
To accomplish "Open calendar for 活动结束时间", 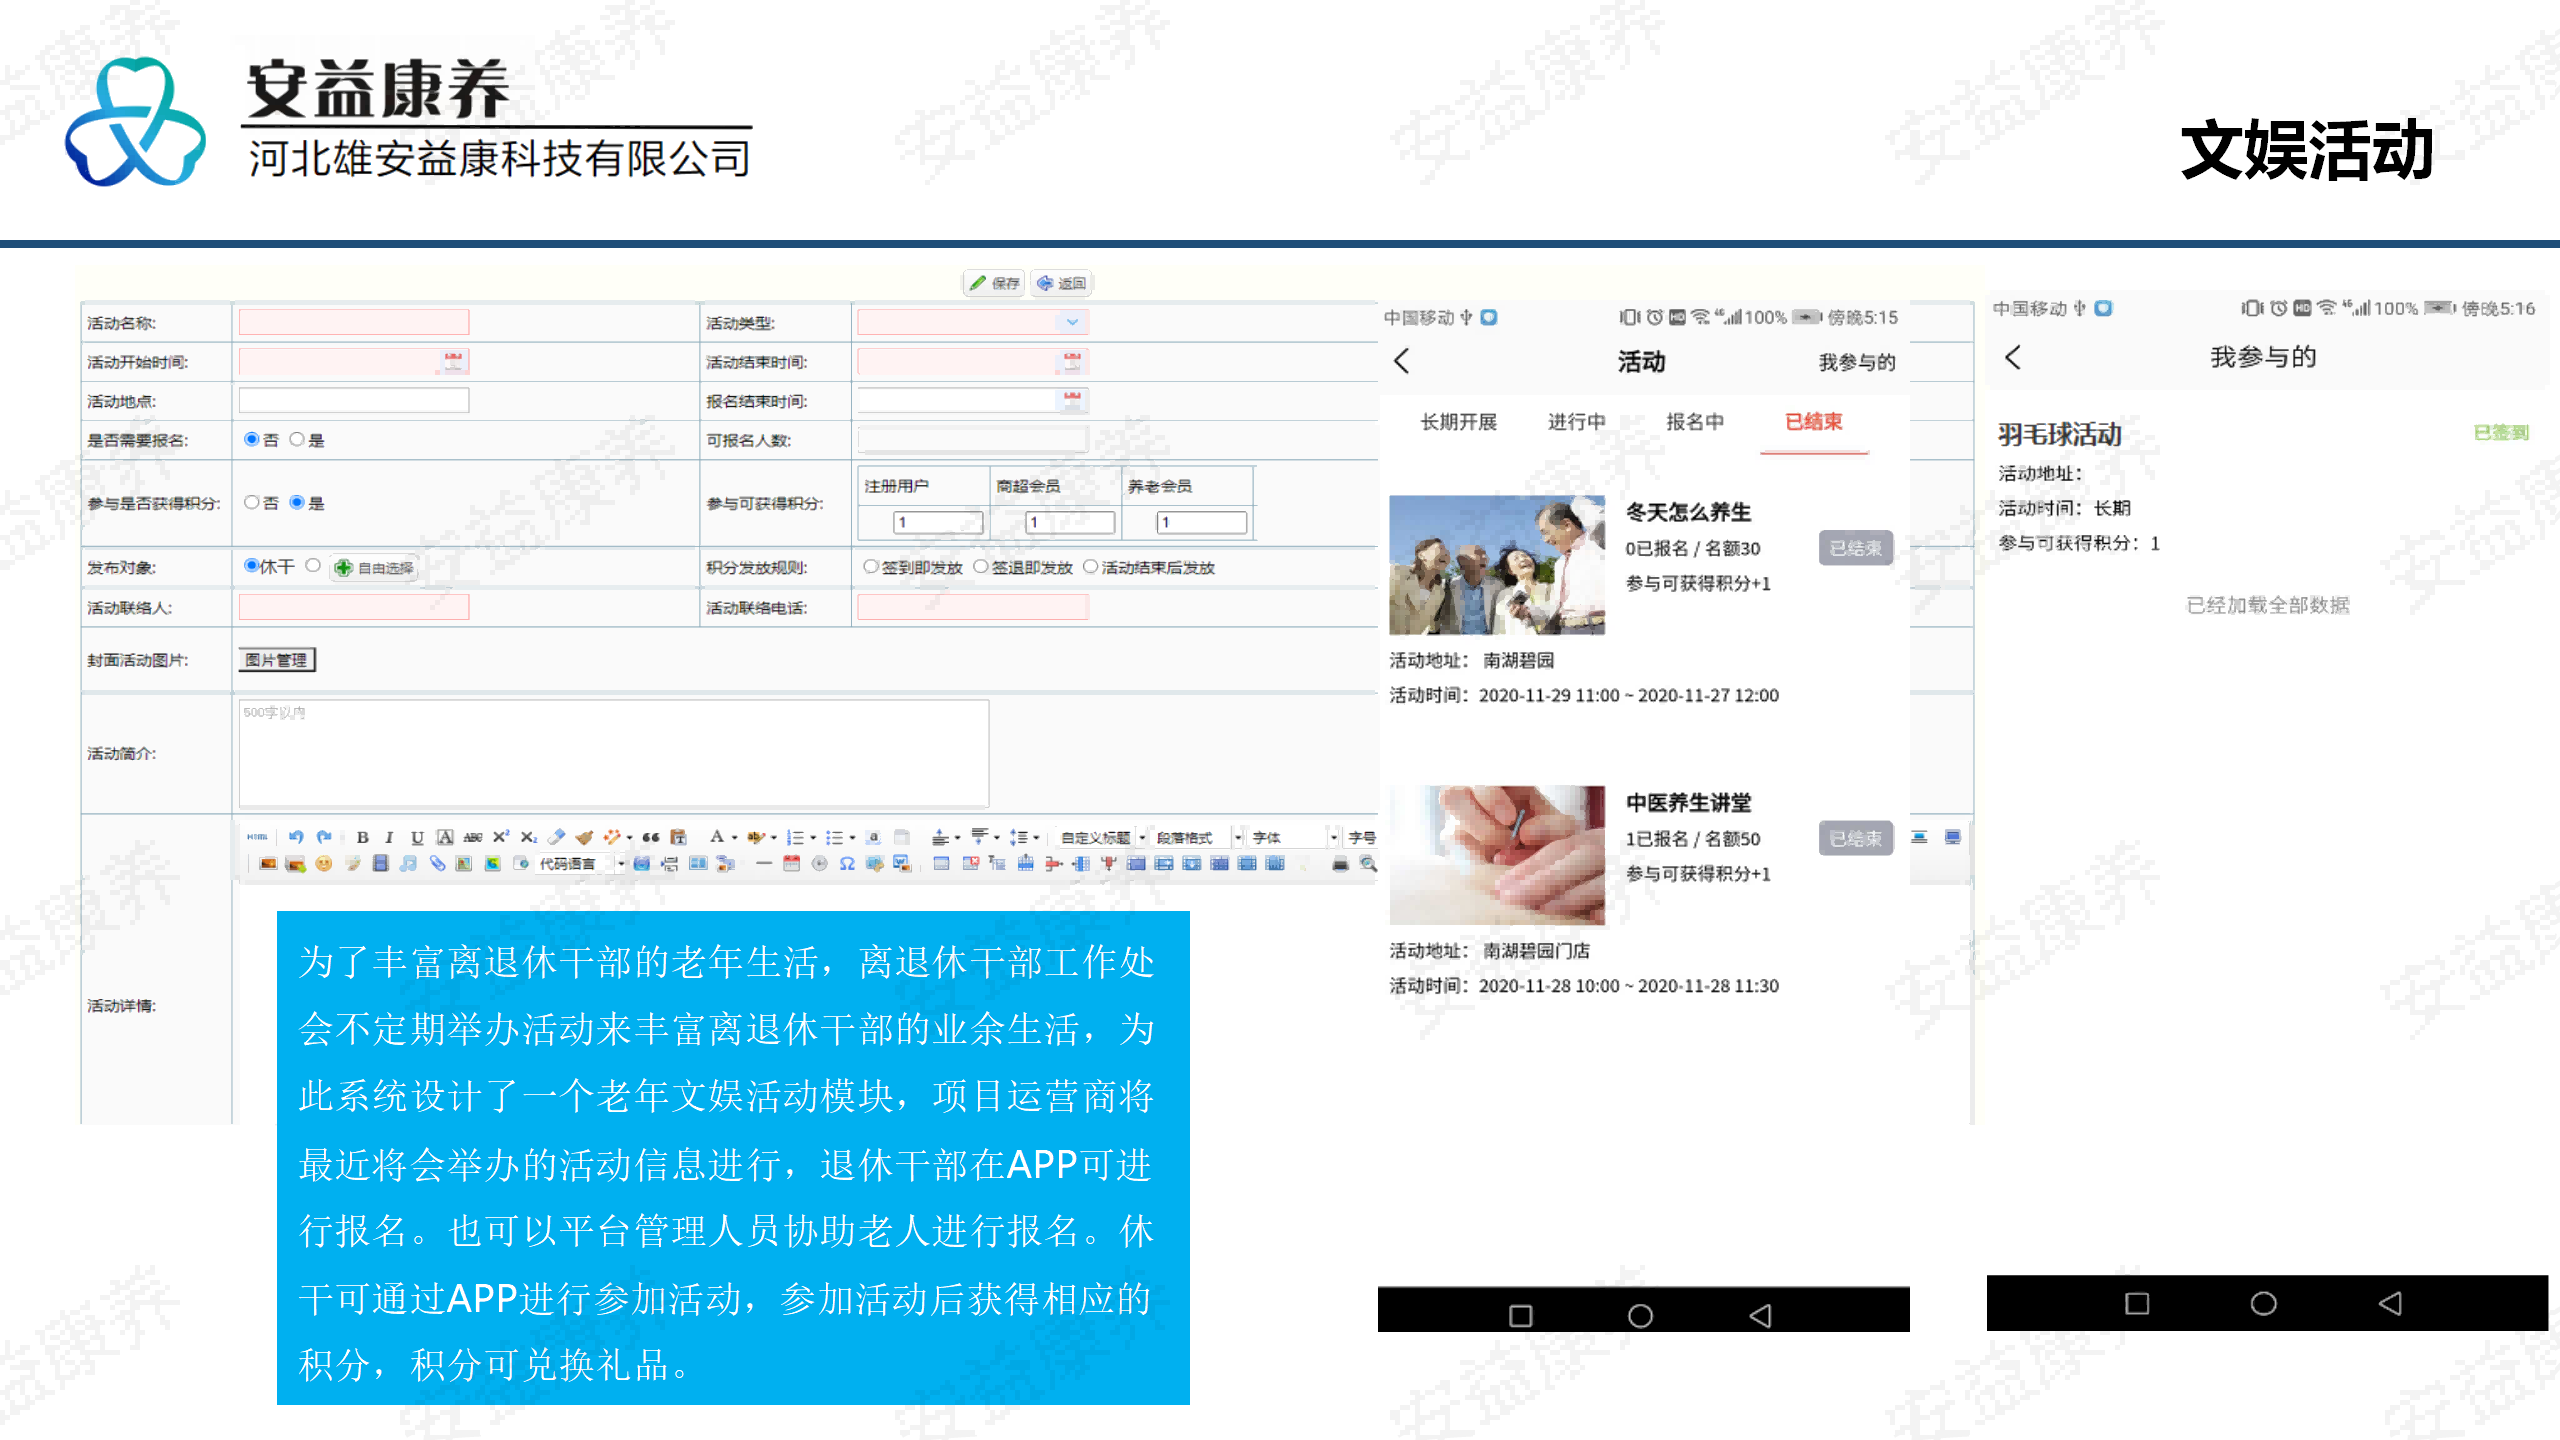I will pyautogui.click(x=1072, y=361).
